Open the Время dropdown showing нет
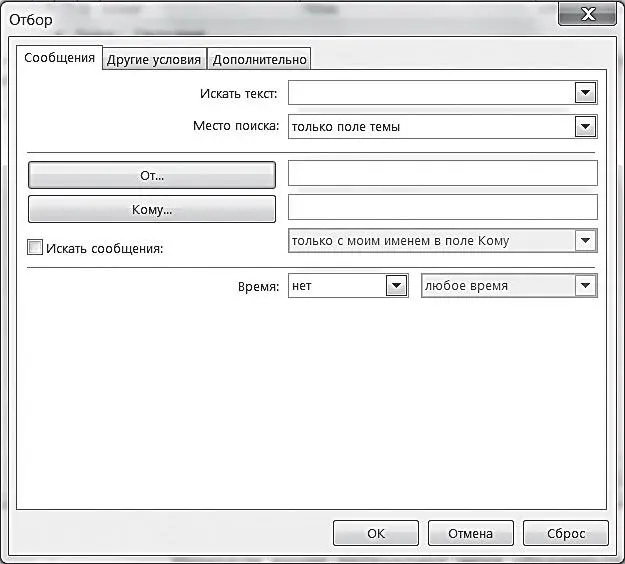The height and width of the screenshot is (564, 625). pyautogui.click(x=348, y=285)
